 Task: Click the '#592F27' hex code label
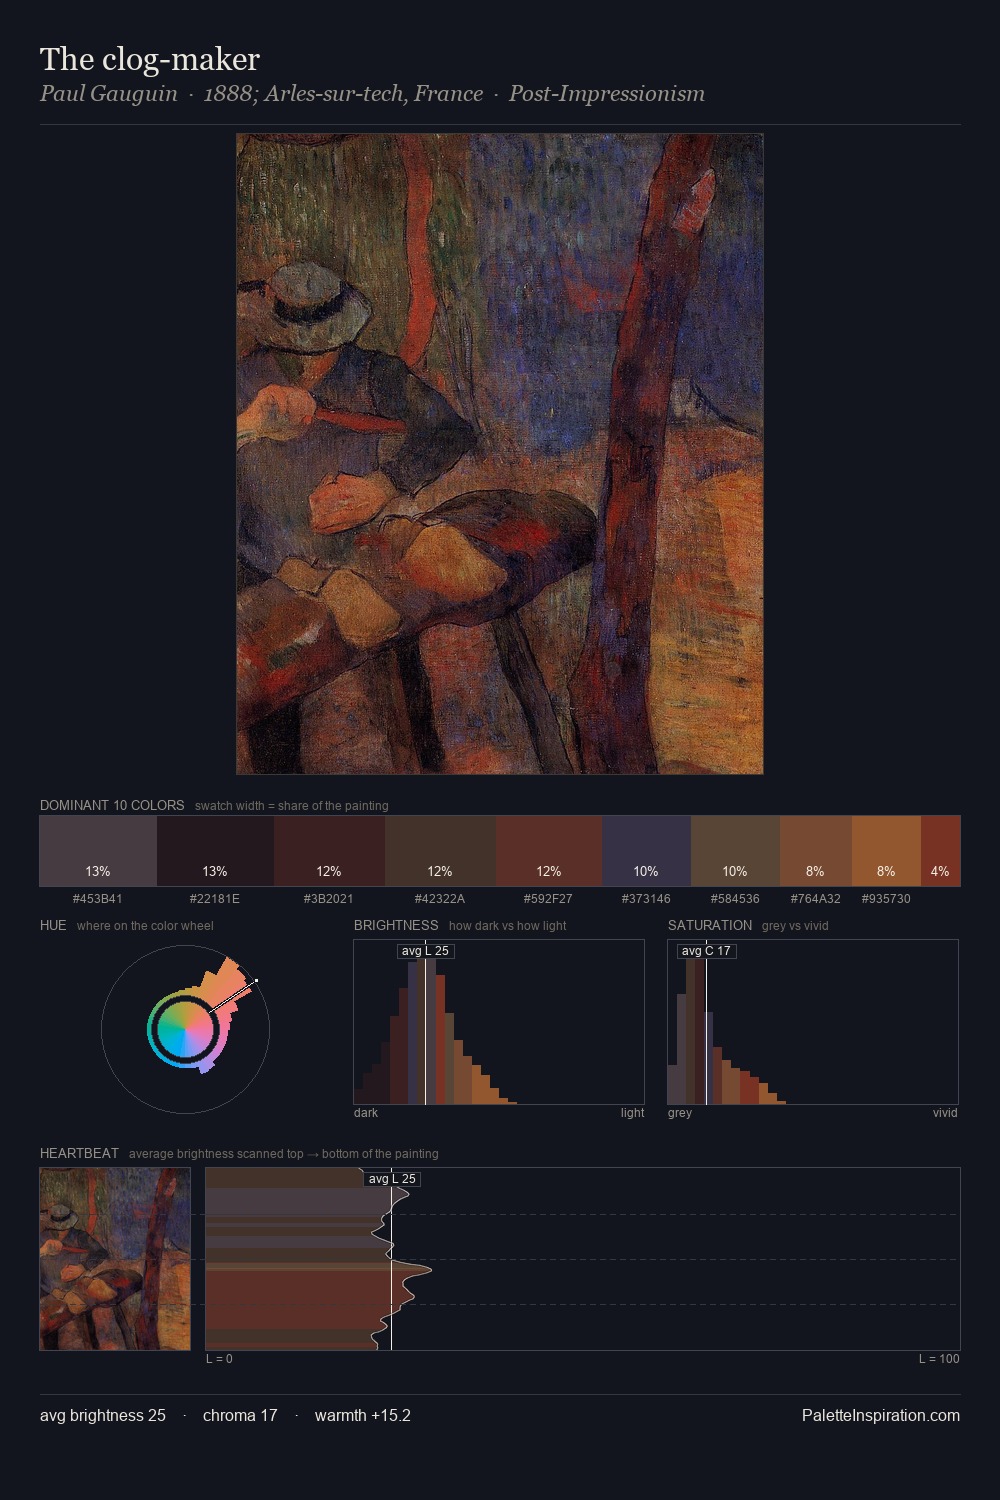(549, 899)
